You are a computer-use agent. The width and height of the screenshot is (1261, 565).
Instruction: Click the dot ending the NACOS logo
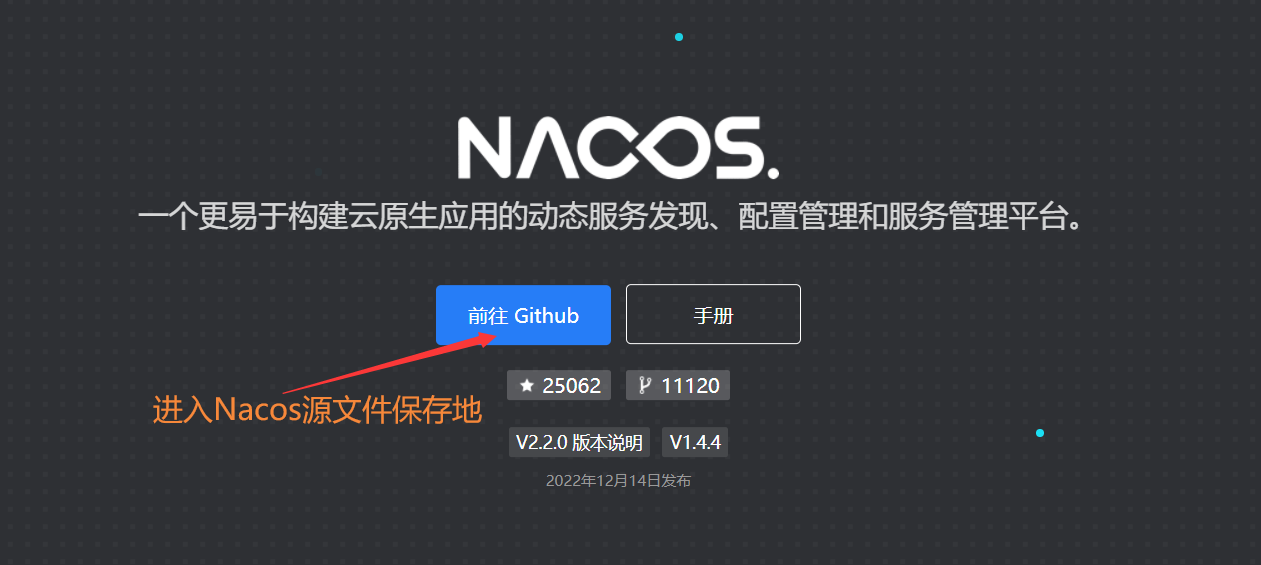pos(772,173)
